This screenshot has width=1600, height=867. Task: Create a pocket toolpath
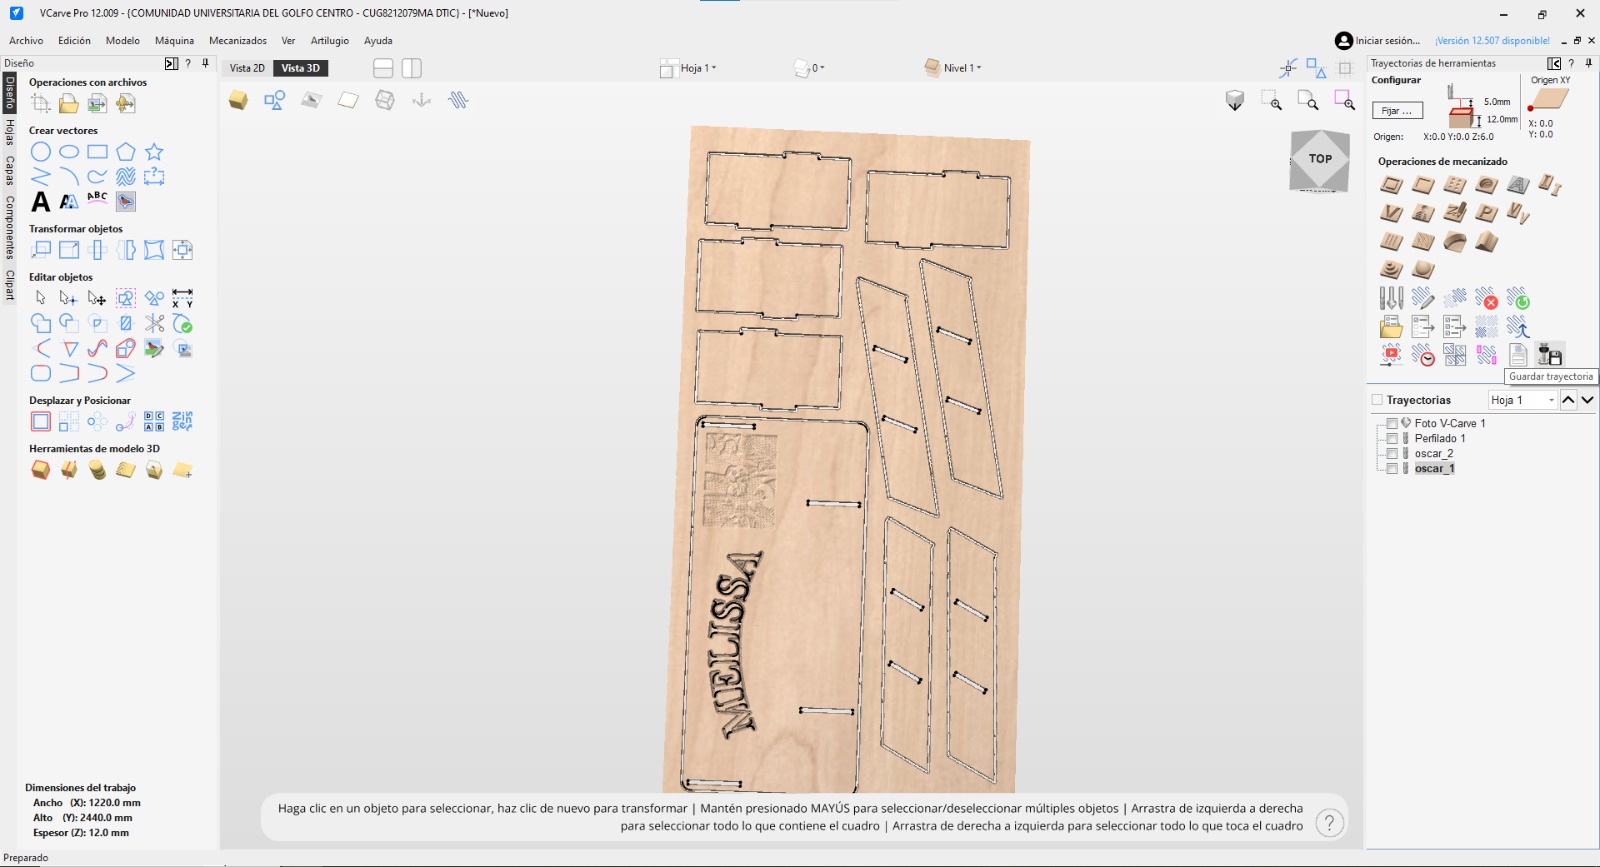[1423, 185]
